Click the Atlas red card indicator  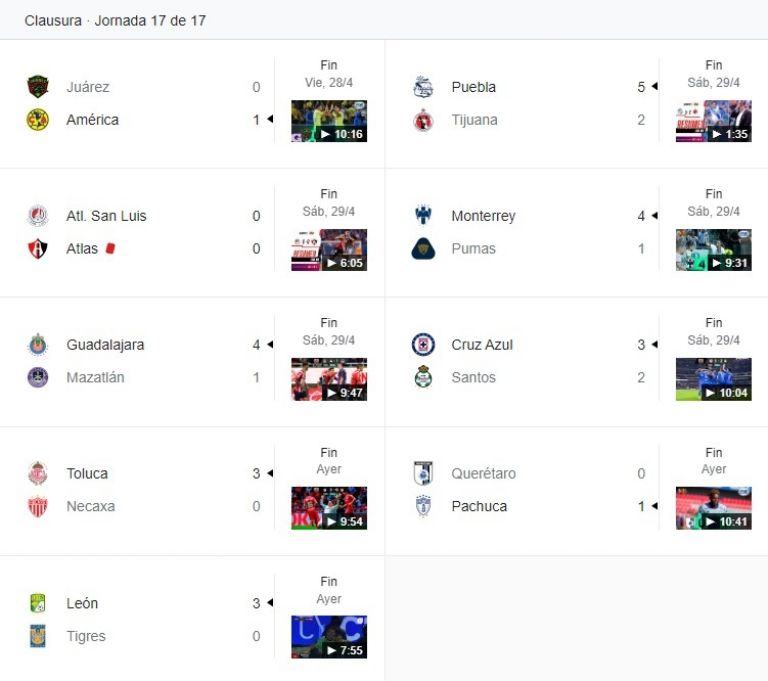pos(110,248)
